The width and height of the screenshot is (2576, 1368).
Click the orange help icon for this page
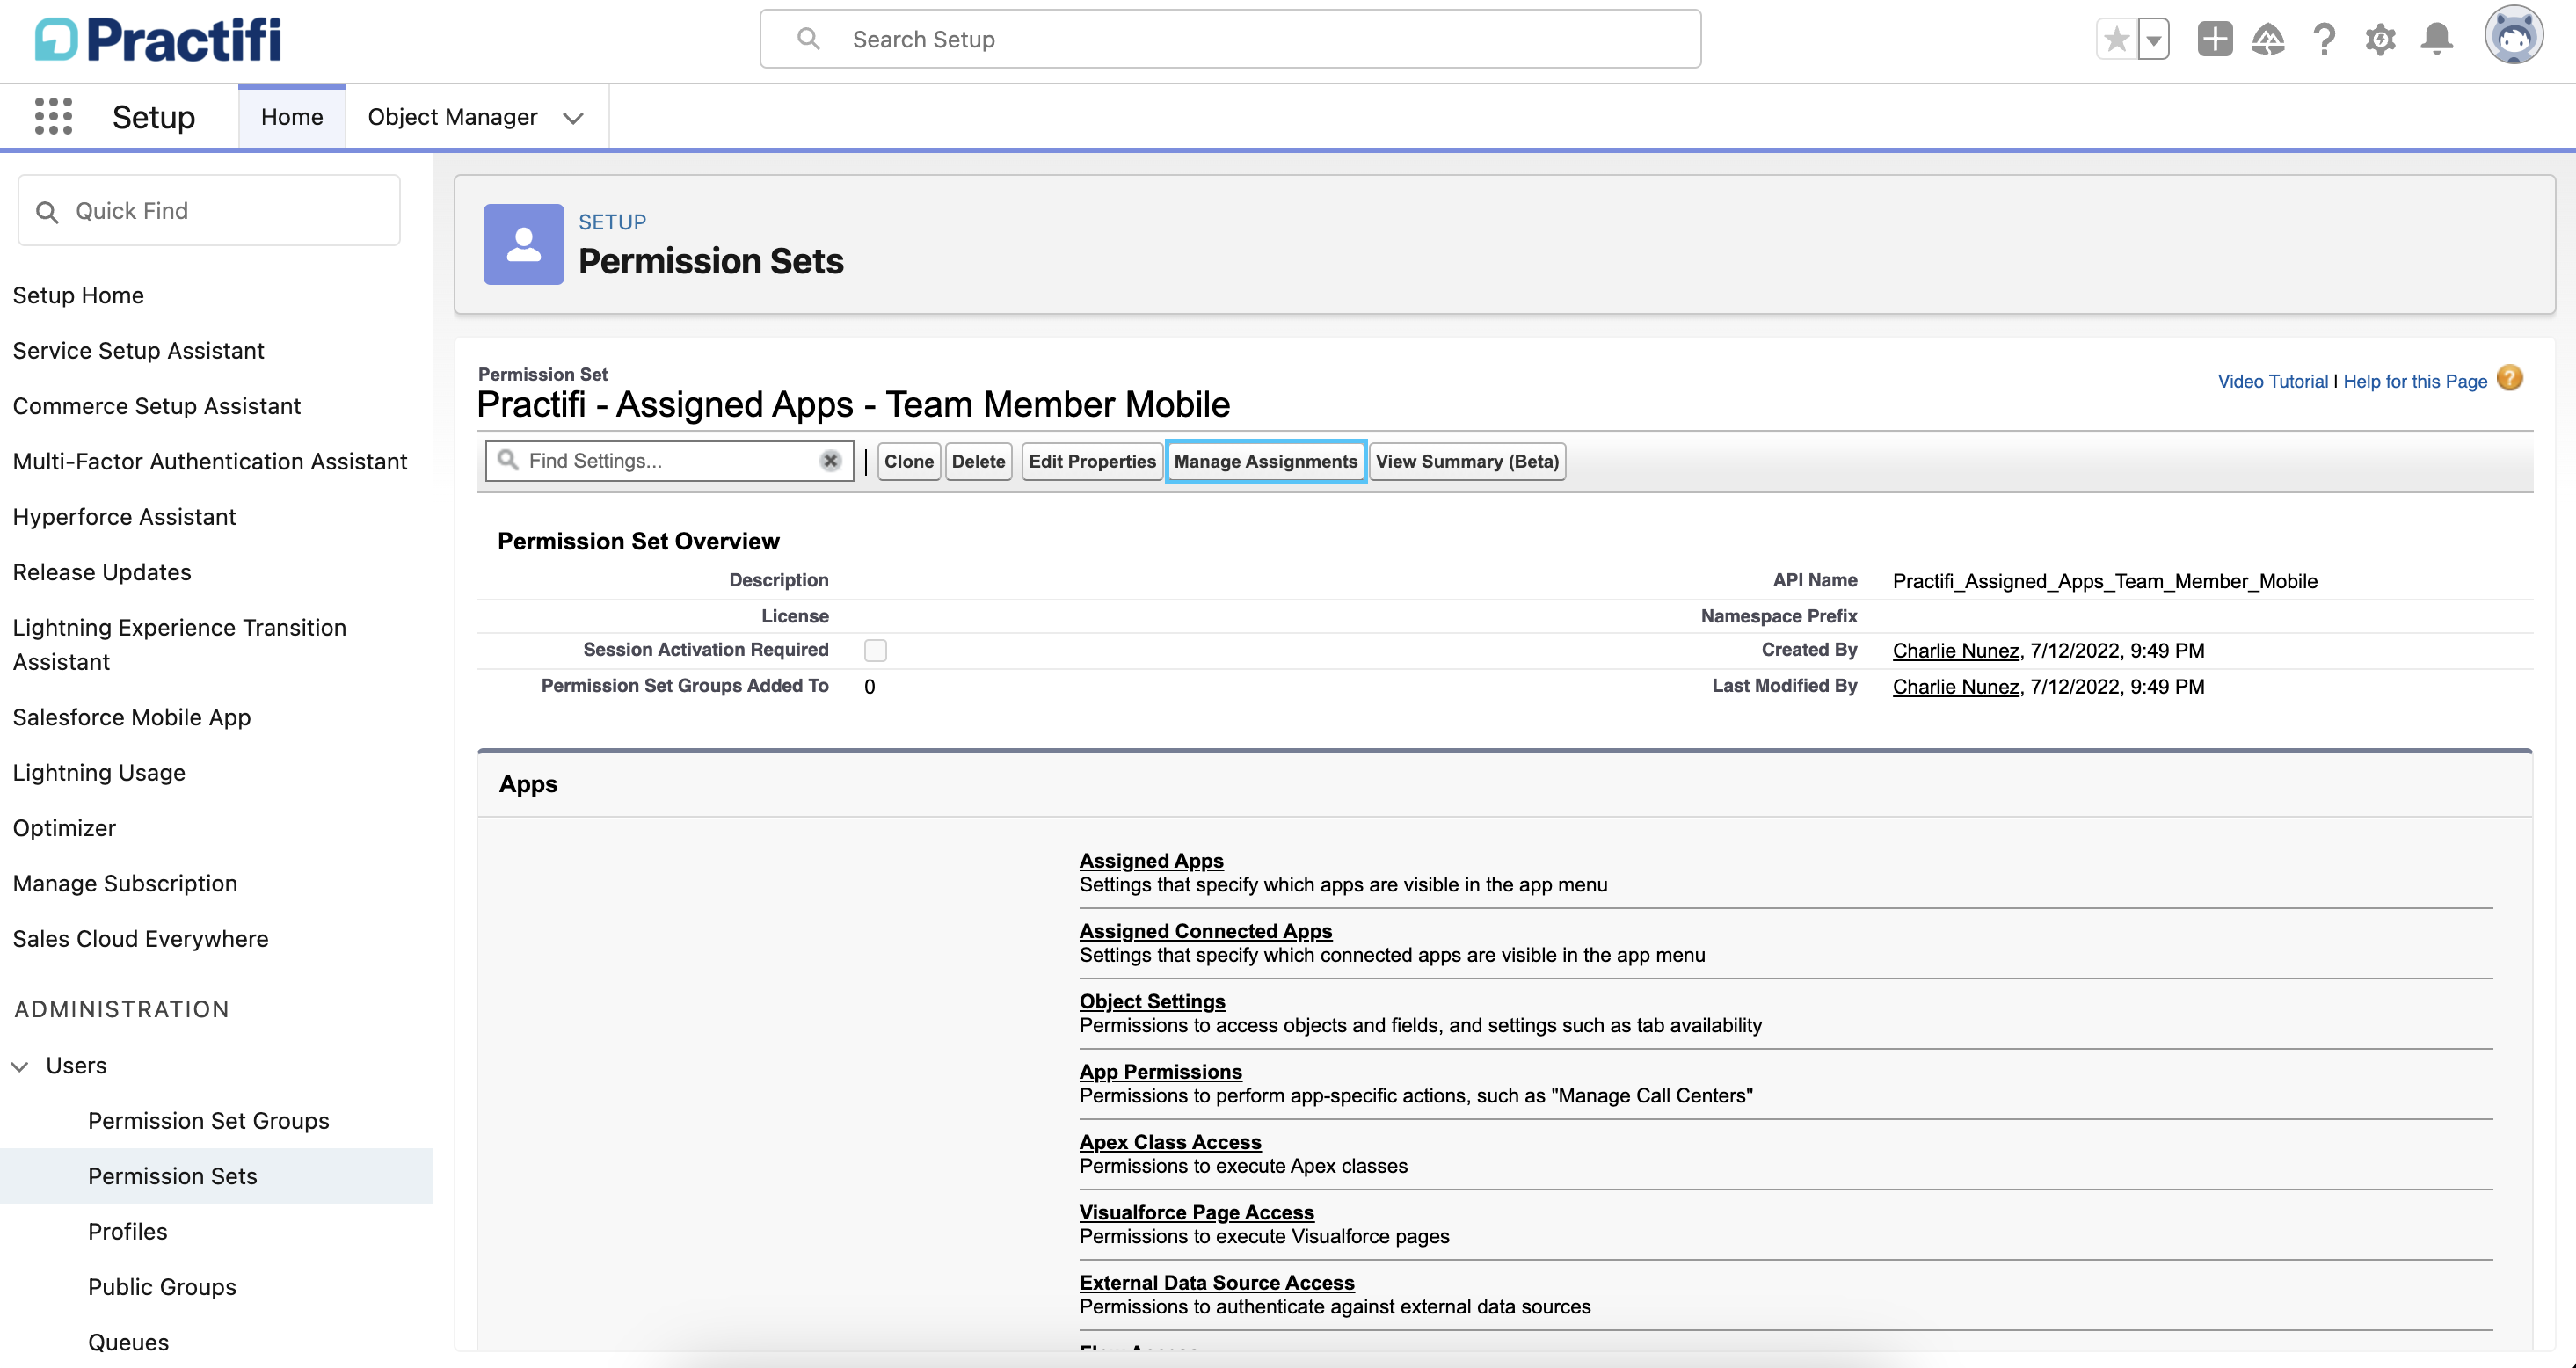click(2509, 379)
